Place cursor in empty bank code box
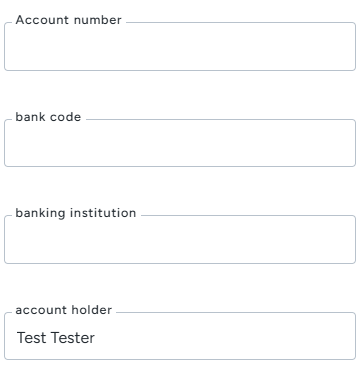 tap(180, 145)
